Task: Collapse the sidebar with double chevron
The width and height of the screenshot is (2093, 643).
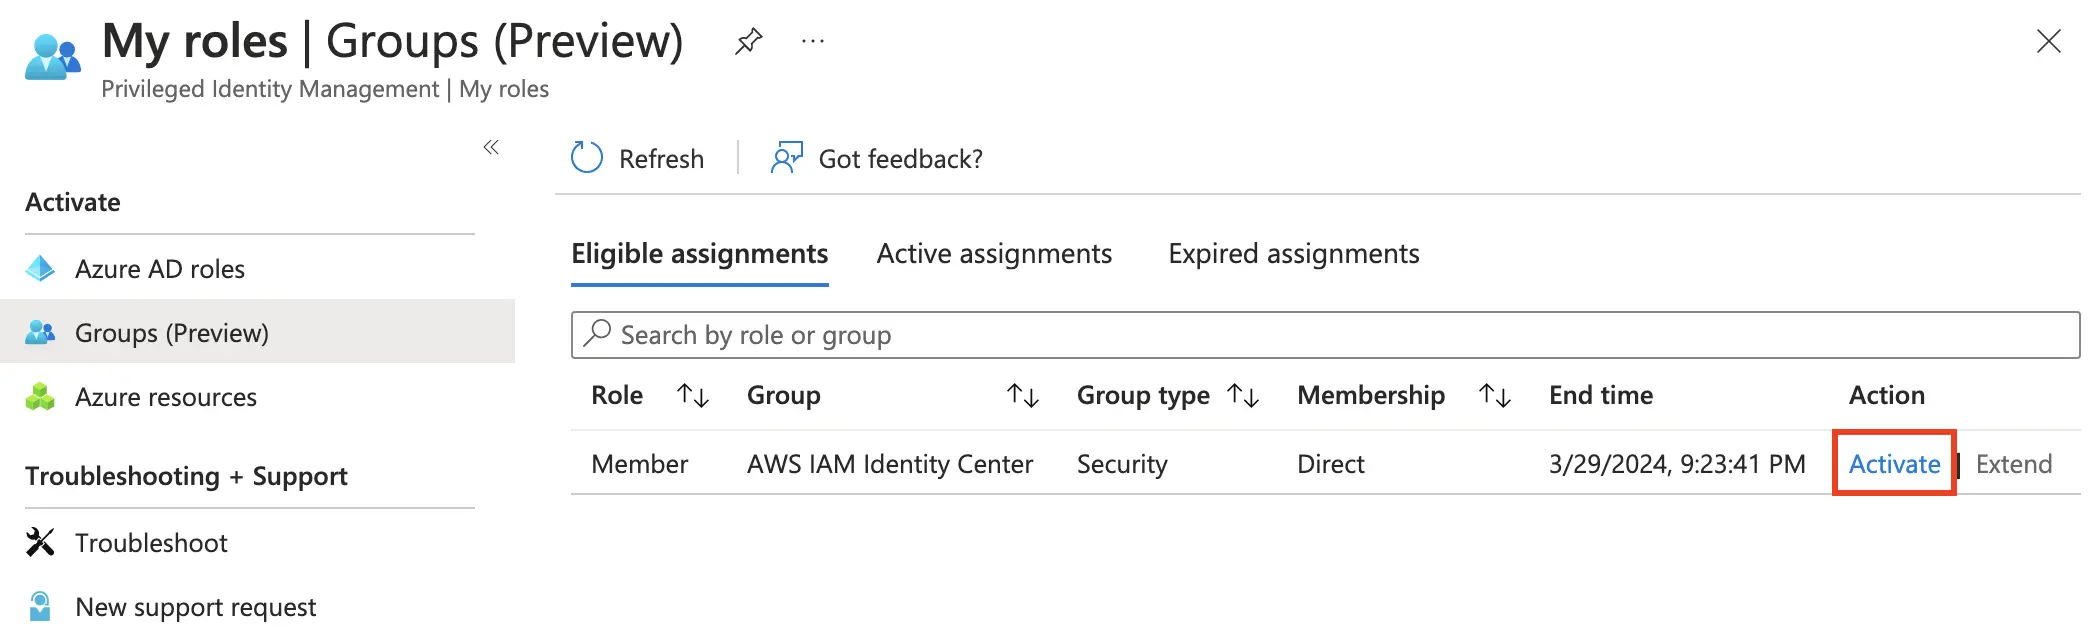Action: pos(491,148)
